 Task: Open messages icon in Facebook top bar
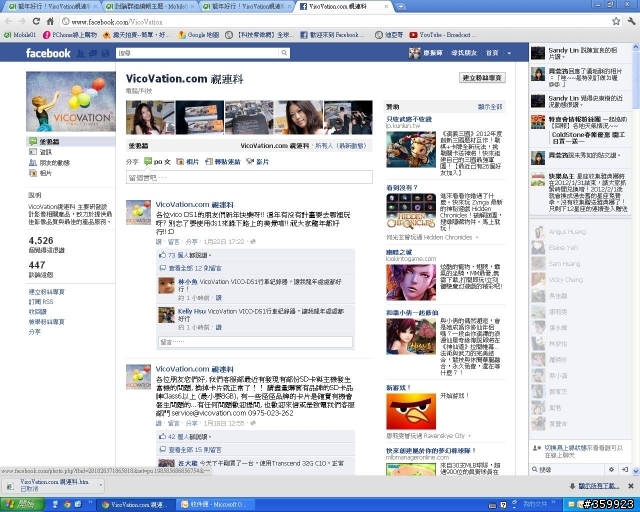click(93, 53)
